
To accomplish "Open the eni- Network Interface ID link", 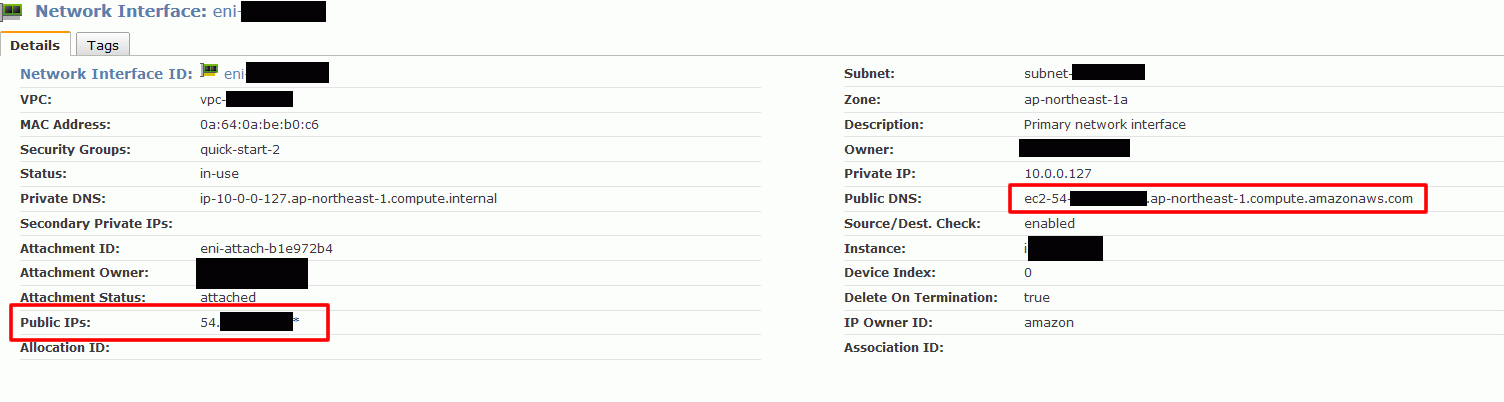I will point(276,73).
